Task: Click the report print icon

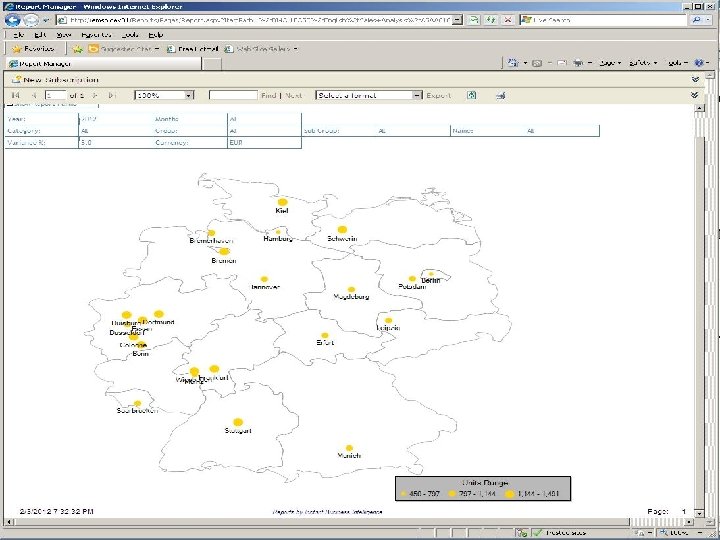Action: click(501, 95)
